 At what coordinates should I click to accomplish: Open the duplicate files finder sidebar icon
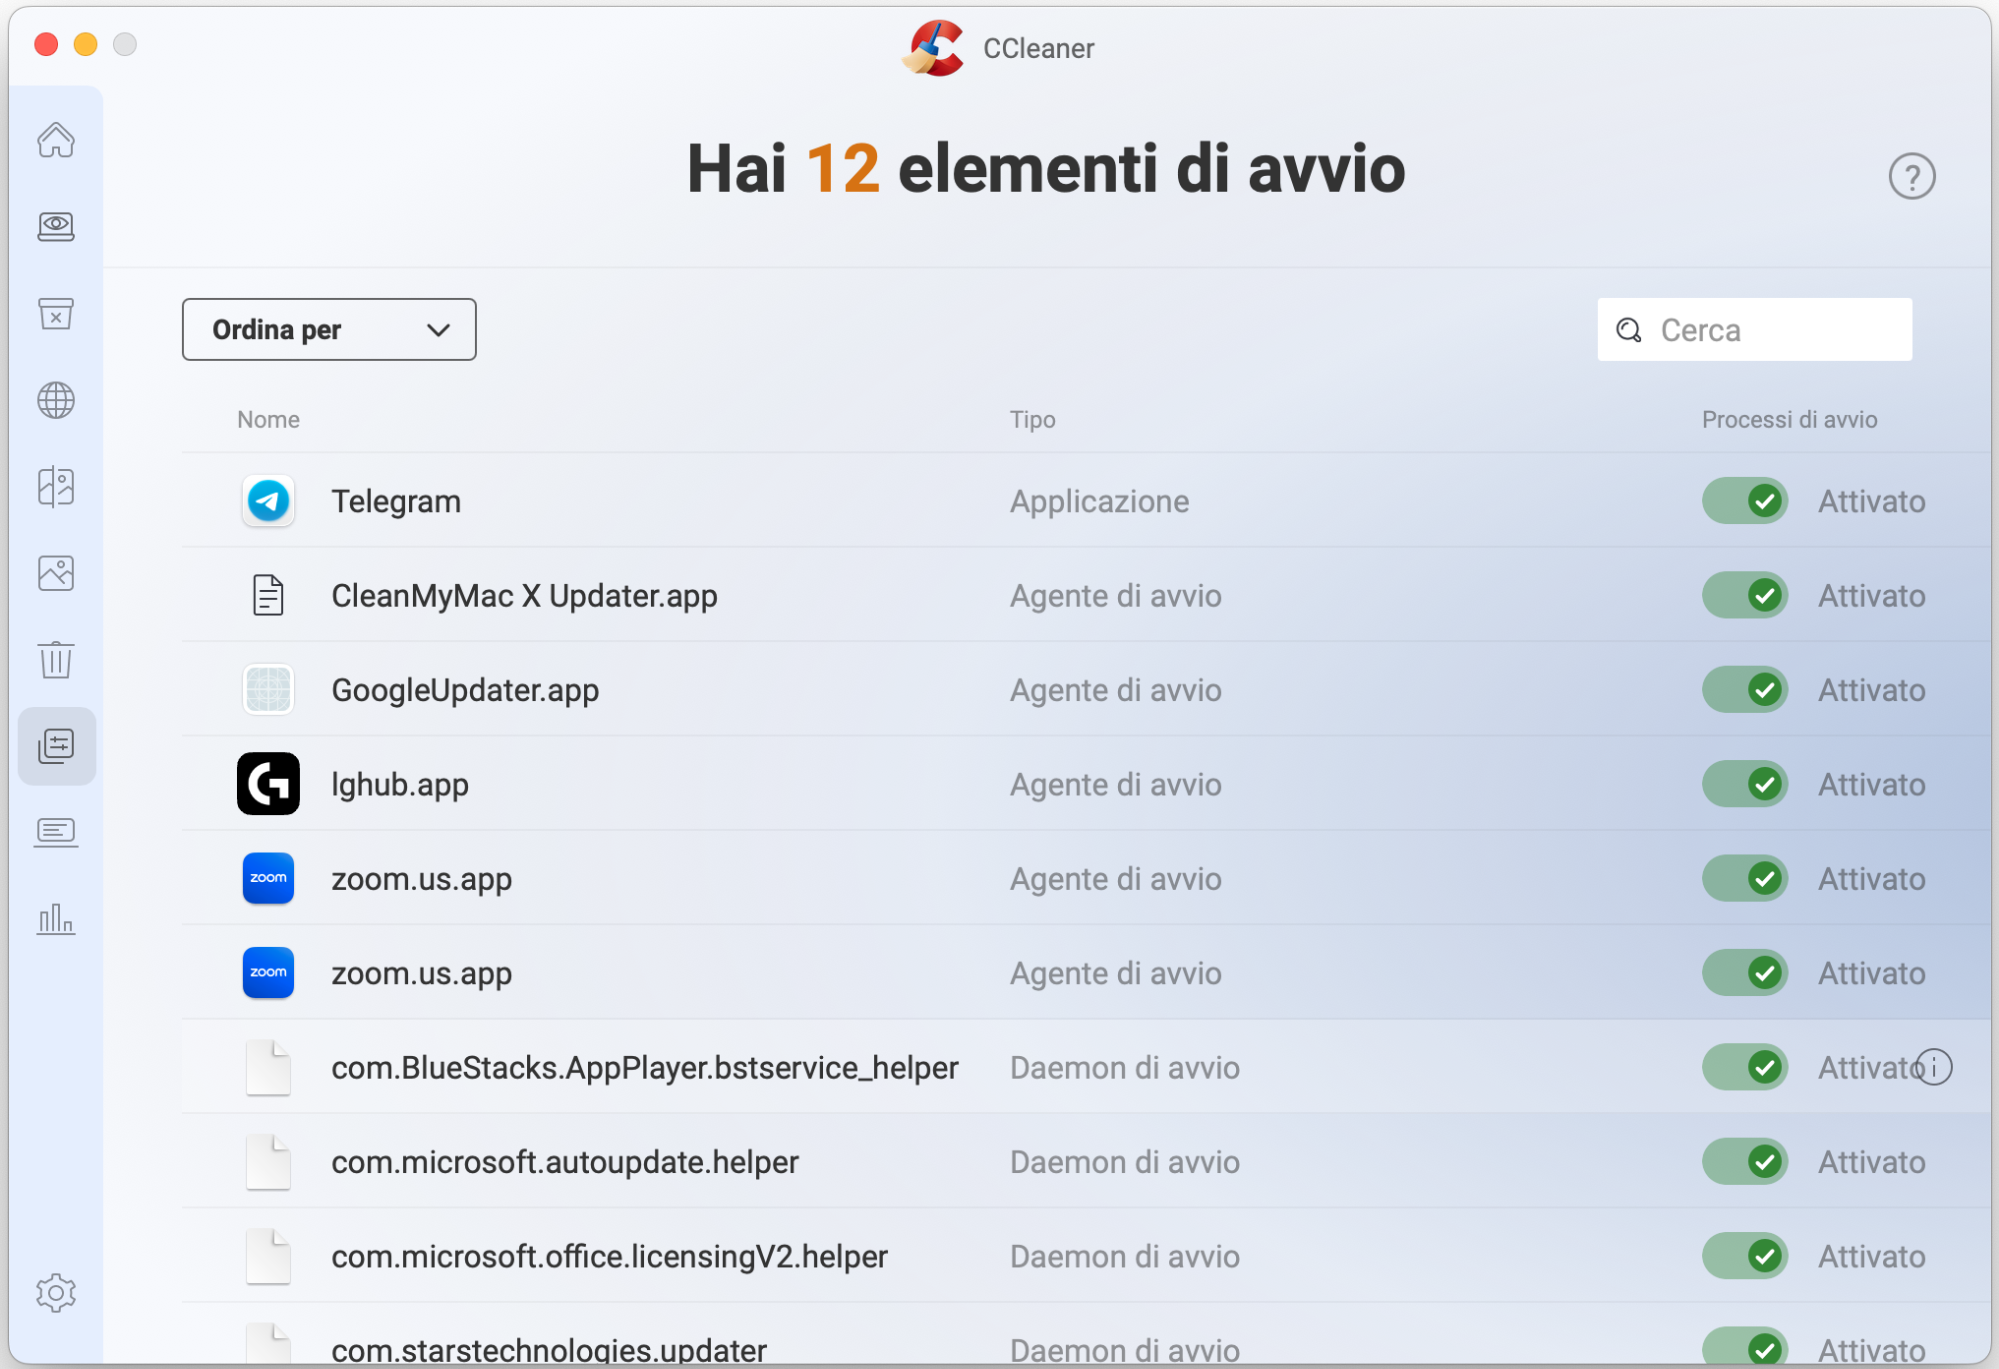tap(56, 487)
